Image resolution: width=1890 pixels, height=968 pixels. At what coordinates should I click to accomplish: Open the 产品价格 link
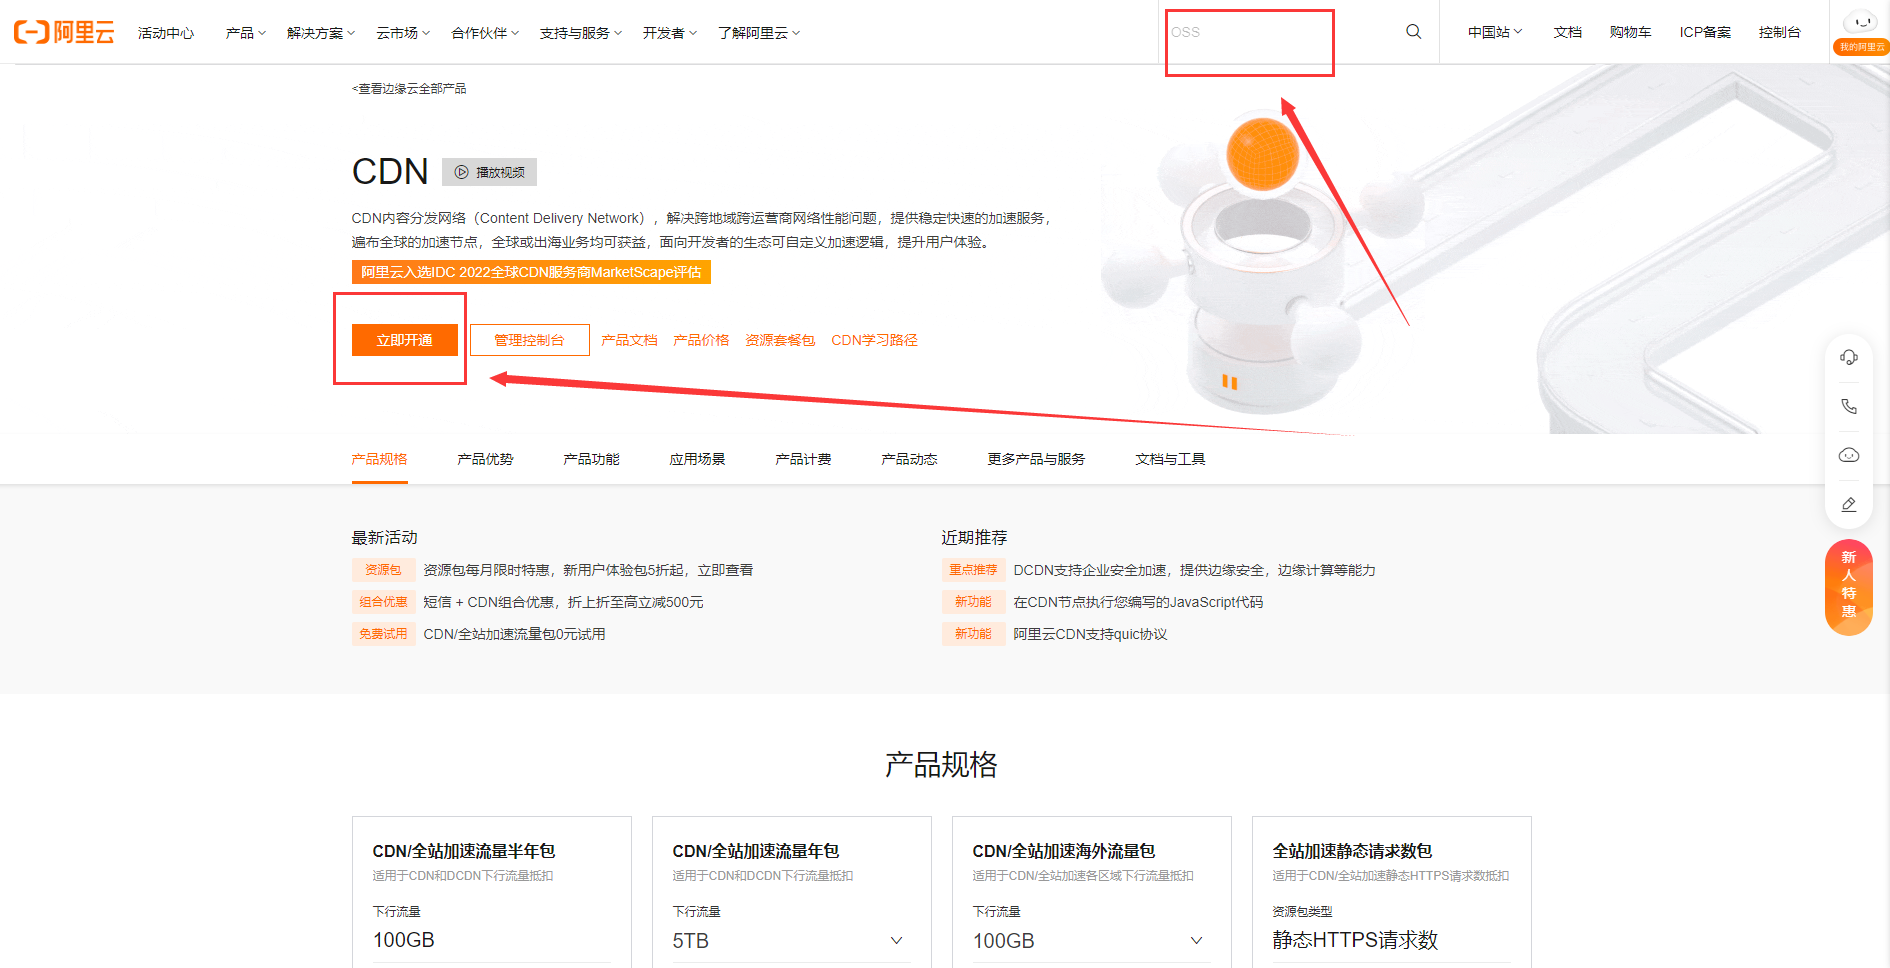701,340
